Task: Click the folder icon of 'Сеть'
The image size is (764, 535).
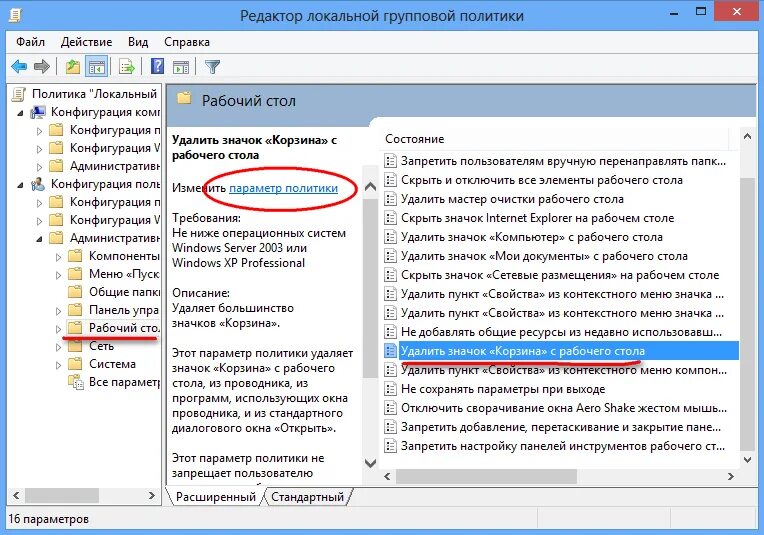Action: [75, 346]
